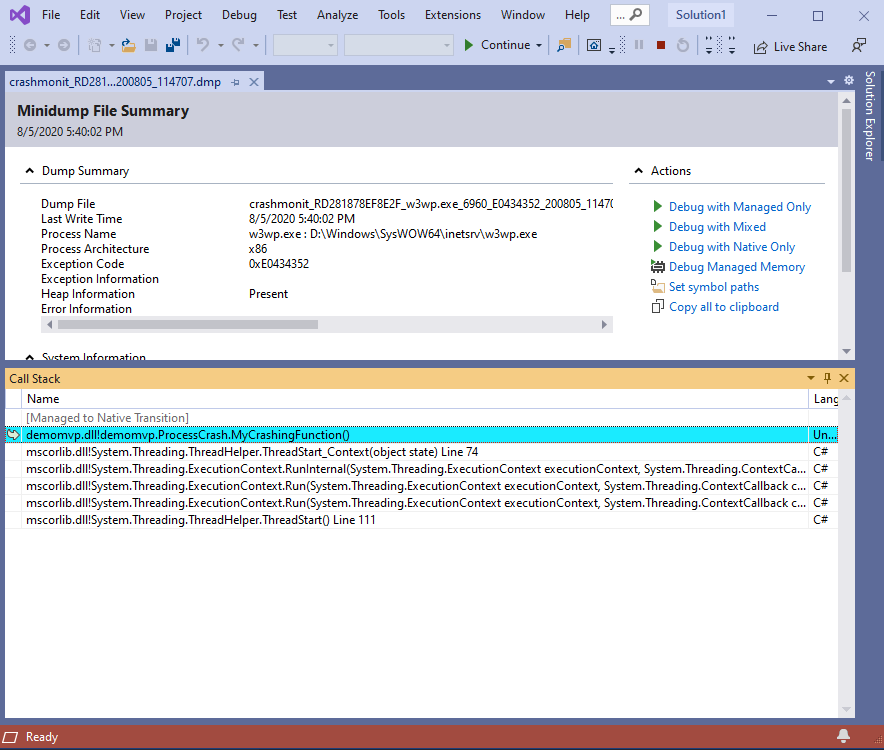The image size is (884, 750).
Task: Click the Break All pause icon
Action: point(638,45)
